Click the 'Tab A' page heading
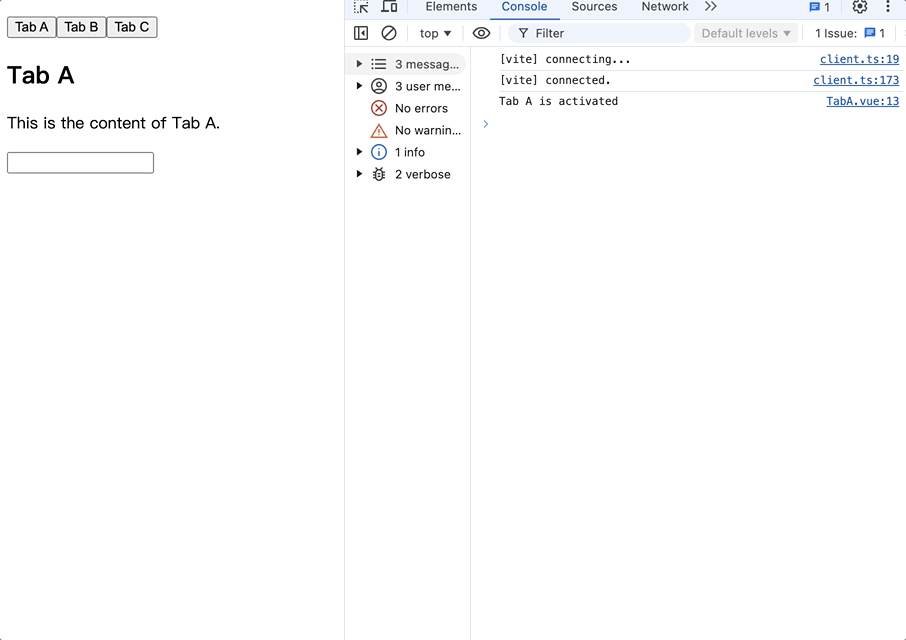This screenshot has width=906, height=640. pyautogui.click(x=40, y=75)
